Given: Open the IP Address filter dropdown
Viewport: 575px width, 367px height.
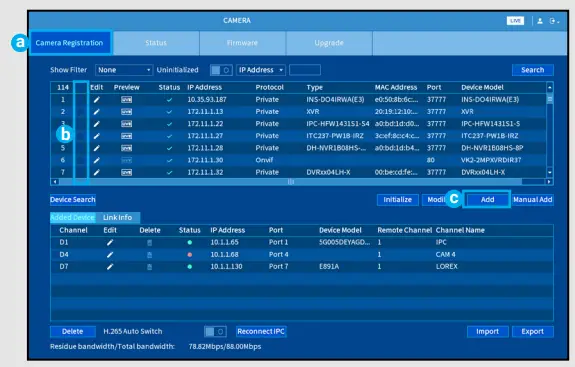Looking at the screenshot, I should (261, 70).
